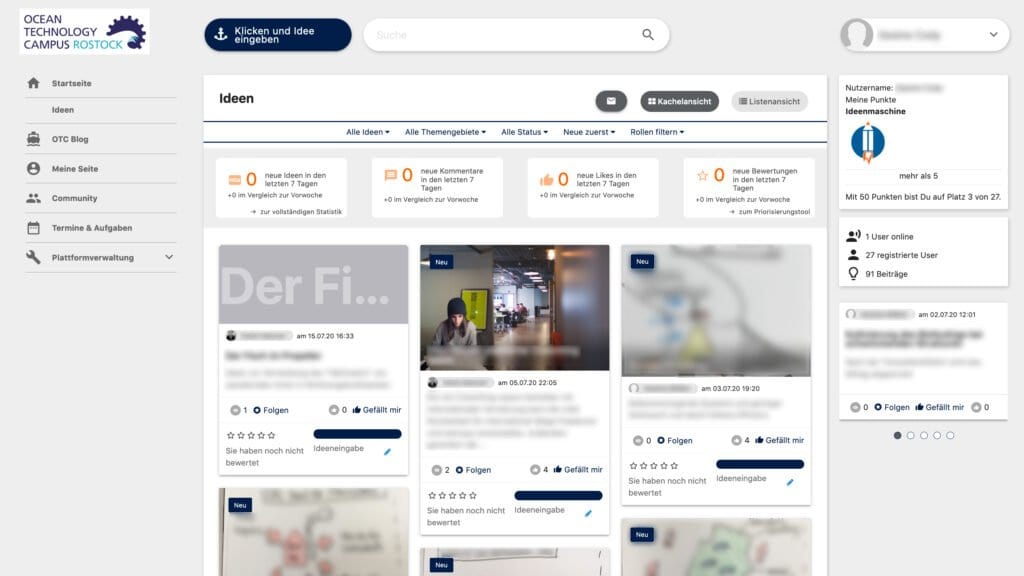
Task: Expand the Alle Themengebiete filter
Action: (x=443, y=131)
